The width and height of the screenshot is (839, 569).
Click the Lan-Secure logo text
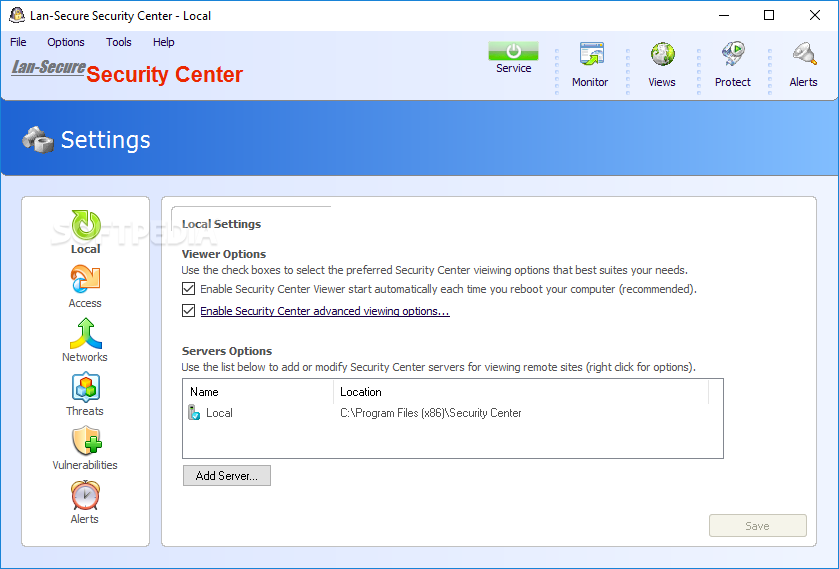point(49,67)
